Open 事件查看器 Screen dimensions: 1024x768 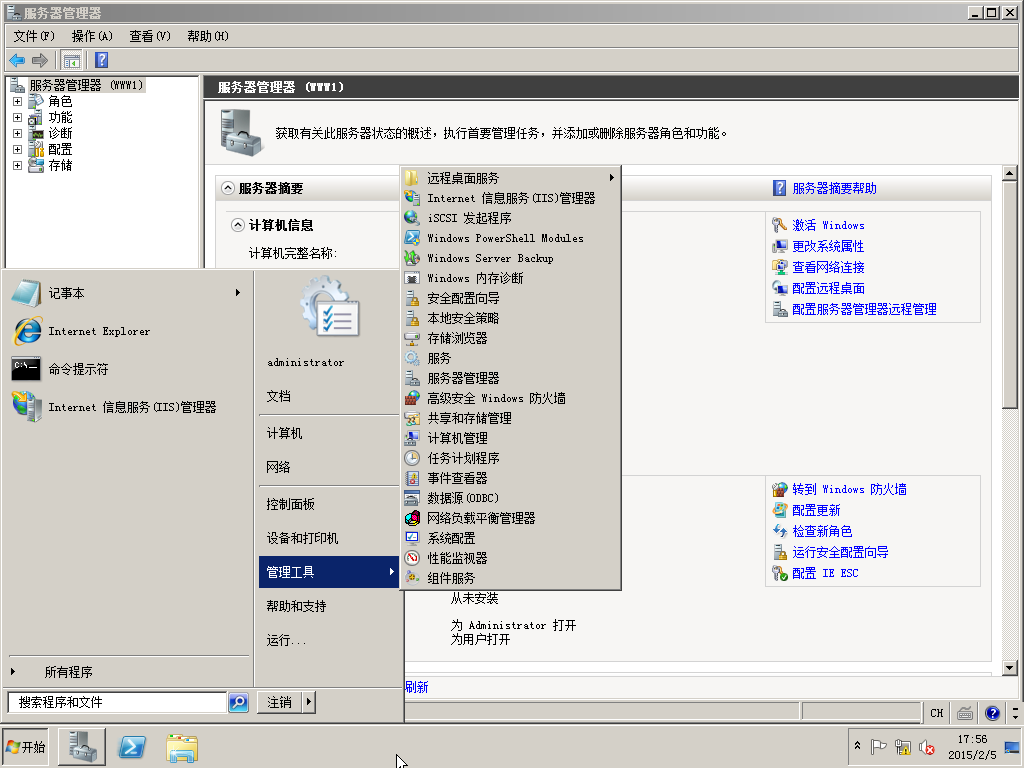[510, 478]
